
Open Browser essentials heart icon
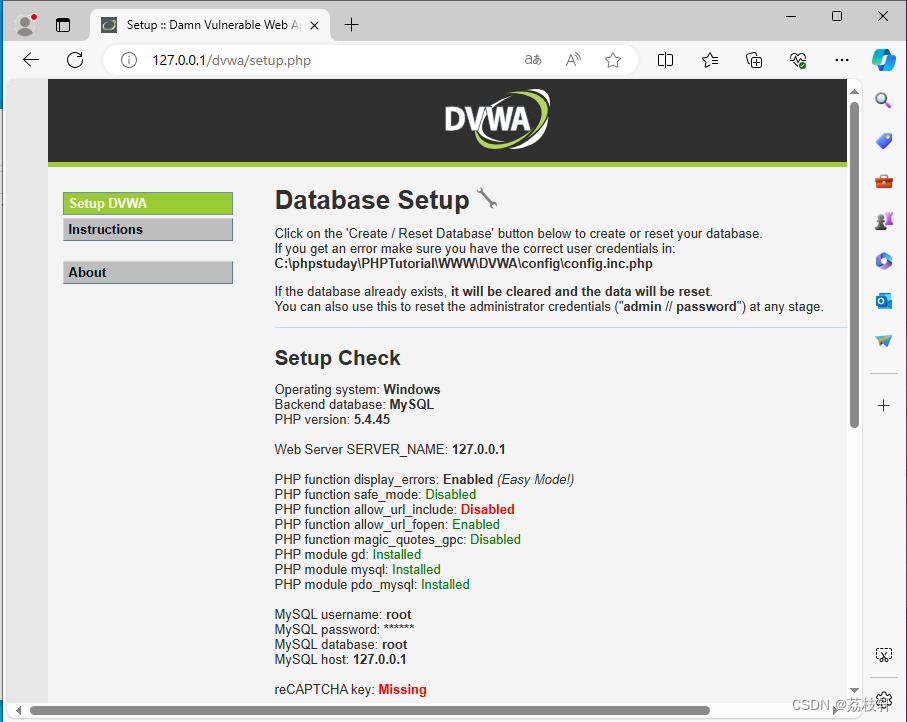click(x=798, y=60)
